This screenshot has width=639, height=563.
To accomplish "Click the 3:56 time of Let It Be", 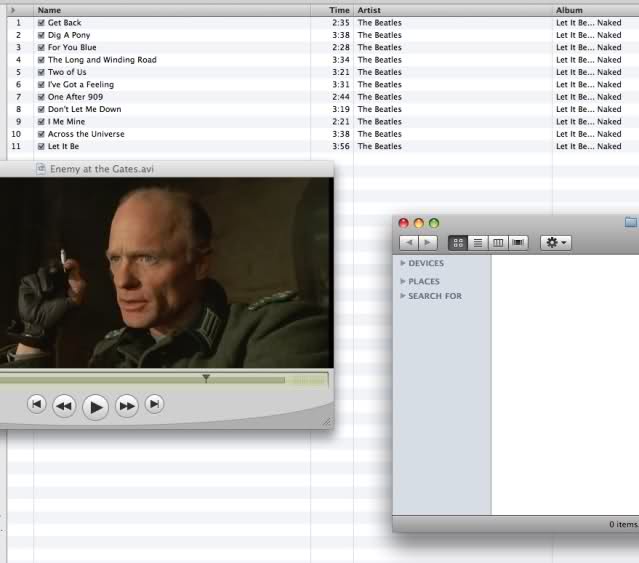I will coord(341,146).
